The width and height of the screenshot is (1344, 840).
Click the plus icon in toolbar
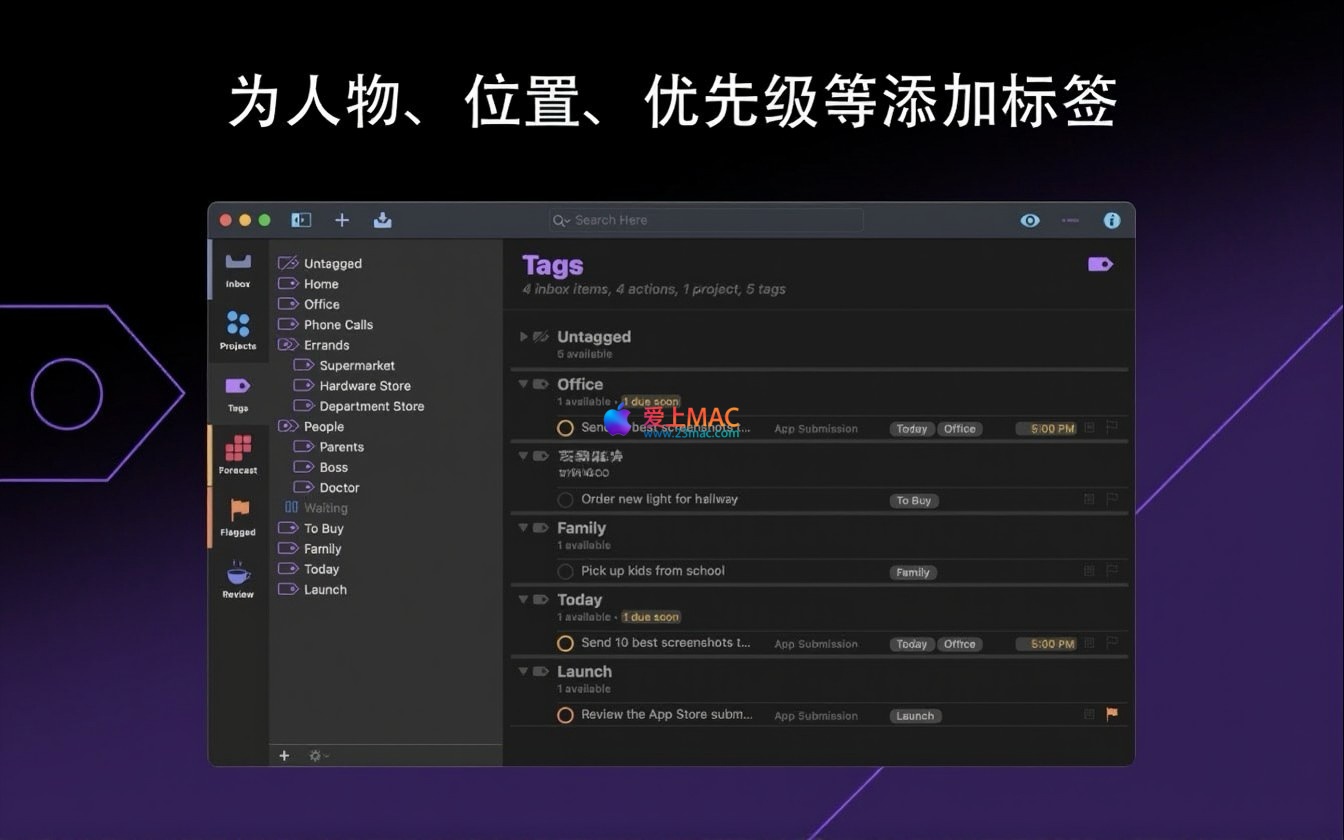(342, 220)
